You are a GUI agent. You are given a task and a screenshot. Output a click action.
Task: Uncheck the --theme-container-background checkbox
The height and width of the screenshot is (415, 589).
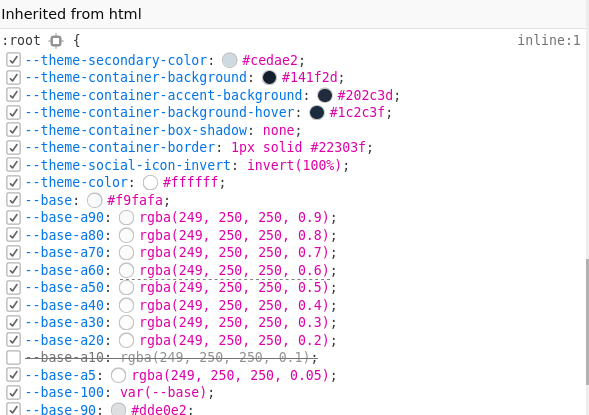click(14, 78)
